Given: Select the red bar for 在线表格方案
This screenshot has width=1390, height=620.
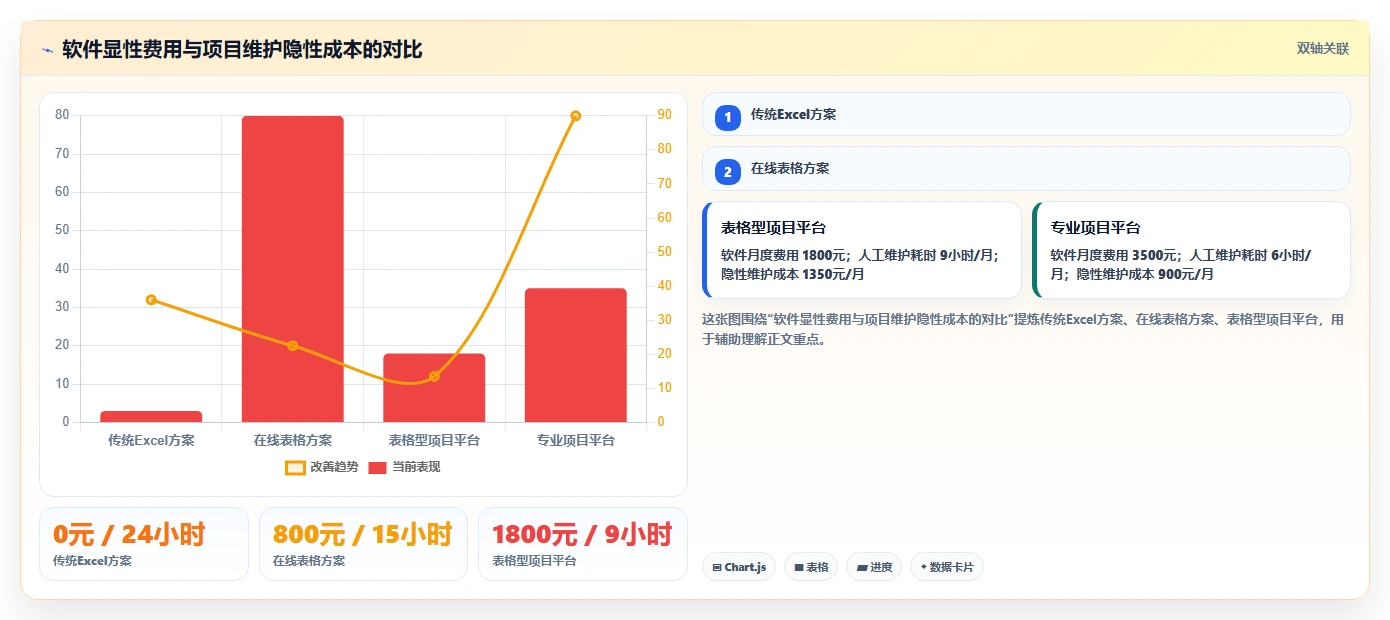Looking at the screenshot, I should (293, 269).
